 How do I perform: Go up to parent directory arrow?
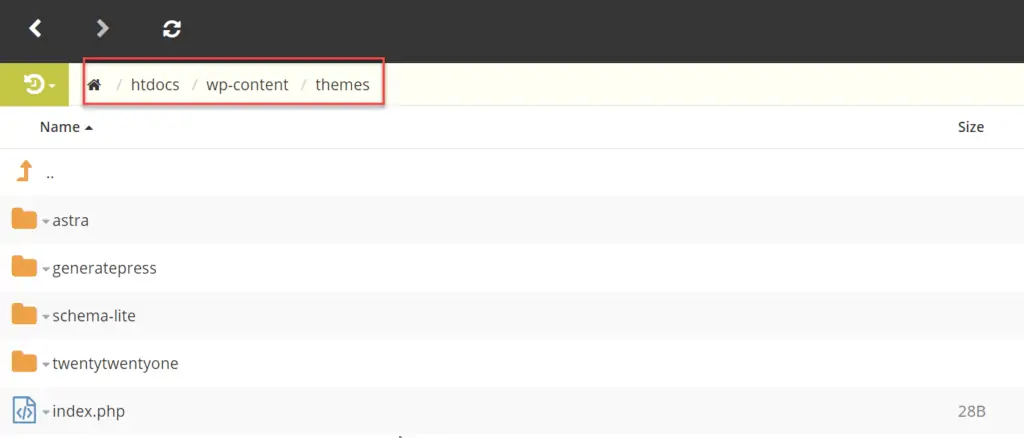pos(24,172)
